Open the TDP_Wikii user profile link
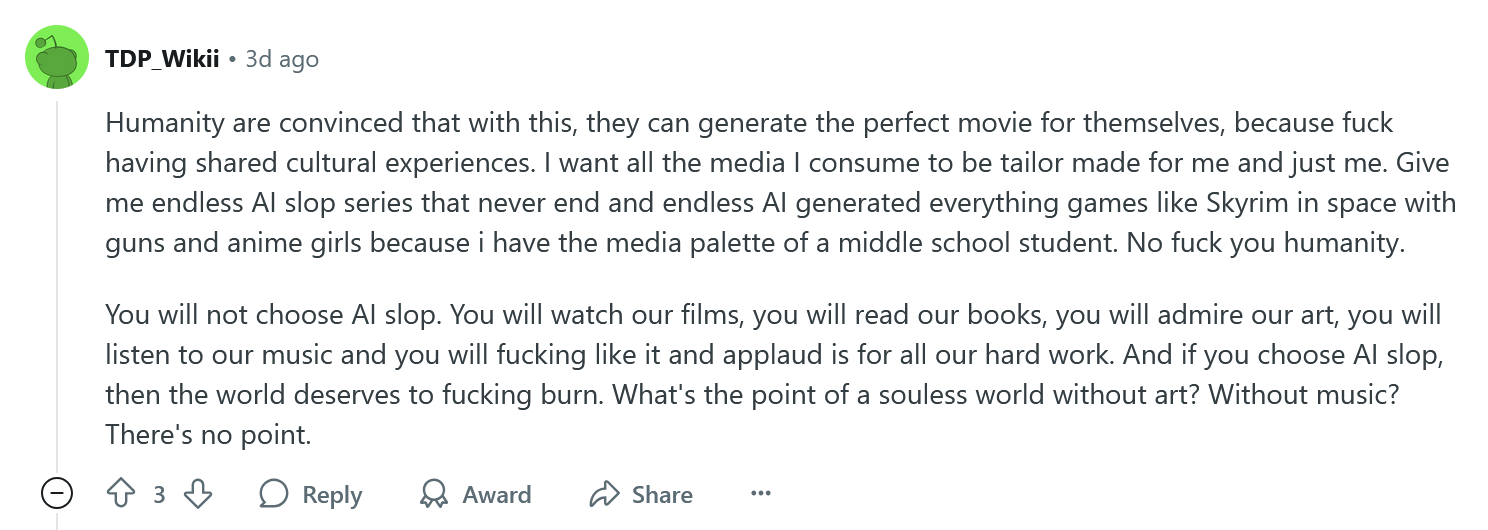Viewport: 1488px width, 530px height. [x=162, y=59]
